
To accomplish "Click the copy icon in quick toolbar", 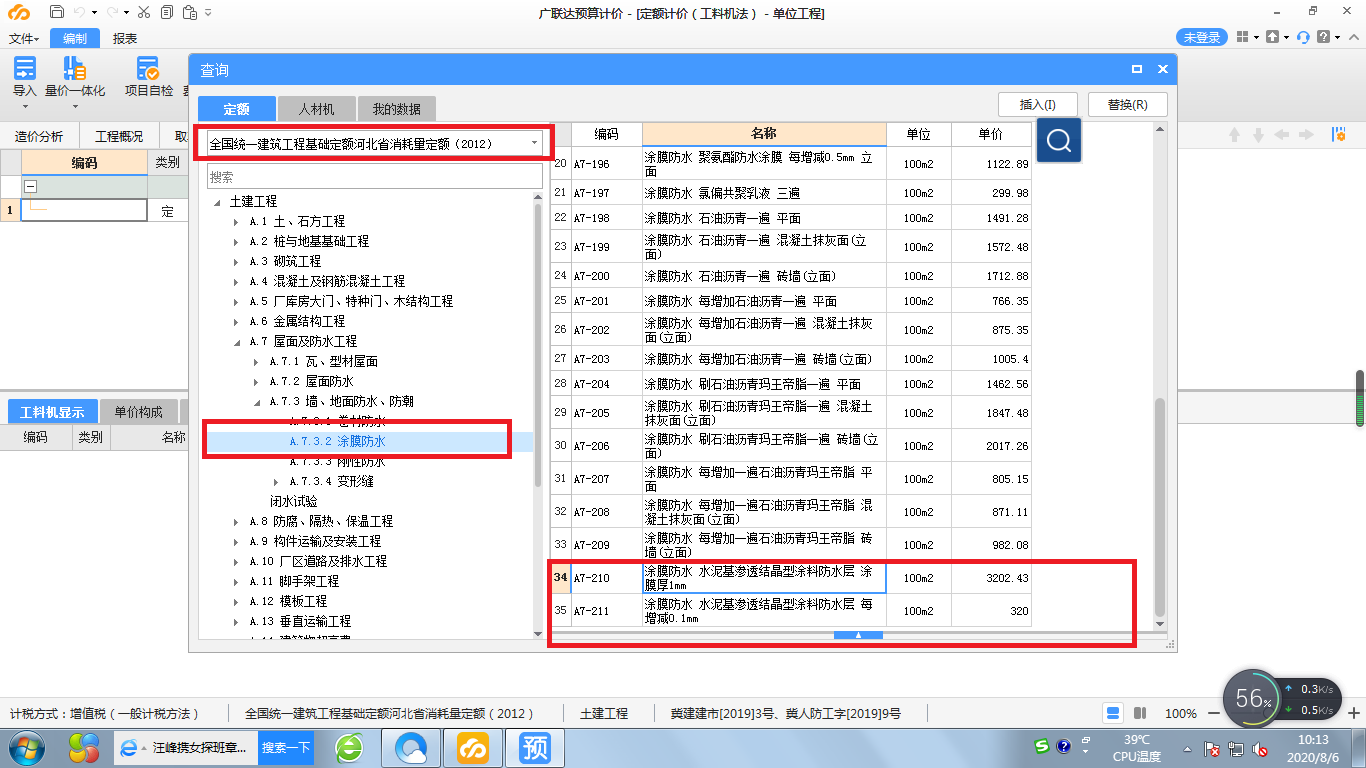I will point(166,13).
